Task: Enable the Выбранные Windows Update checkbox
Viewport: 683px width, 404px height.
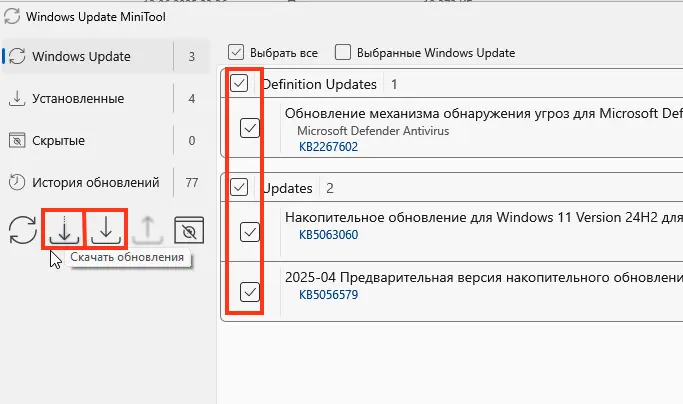Action: (343, 52)
